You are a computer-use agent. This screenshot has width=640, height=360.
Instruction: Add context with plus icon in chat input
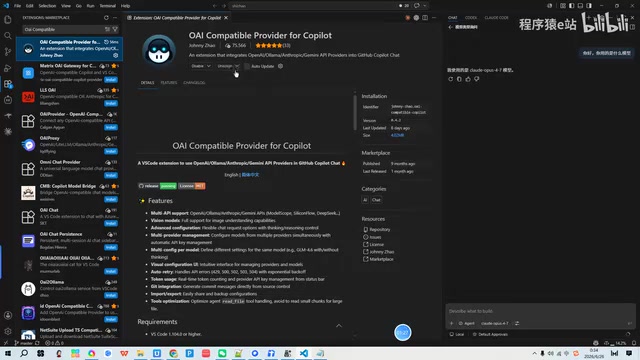(451, 323)
